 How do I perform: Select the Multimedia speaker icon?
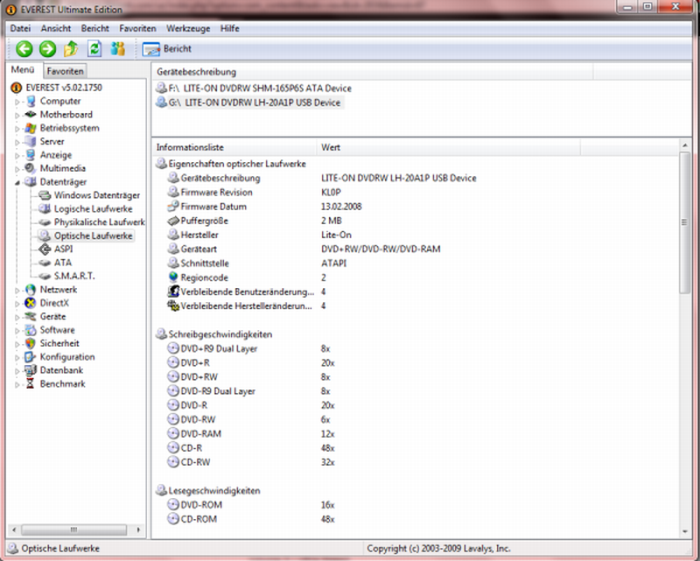pos(30,168)
